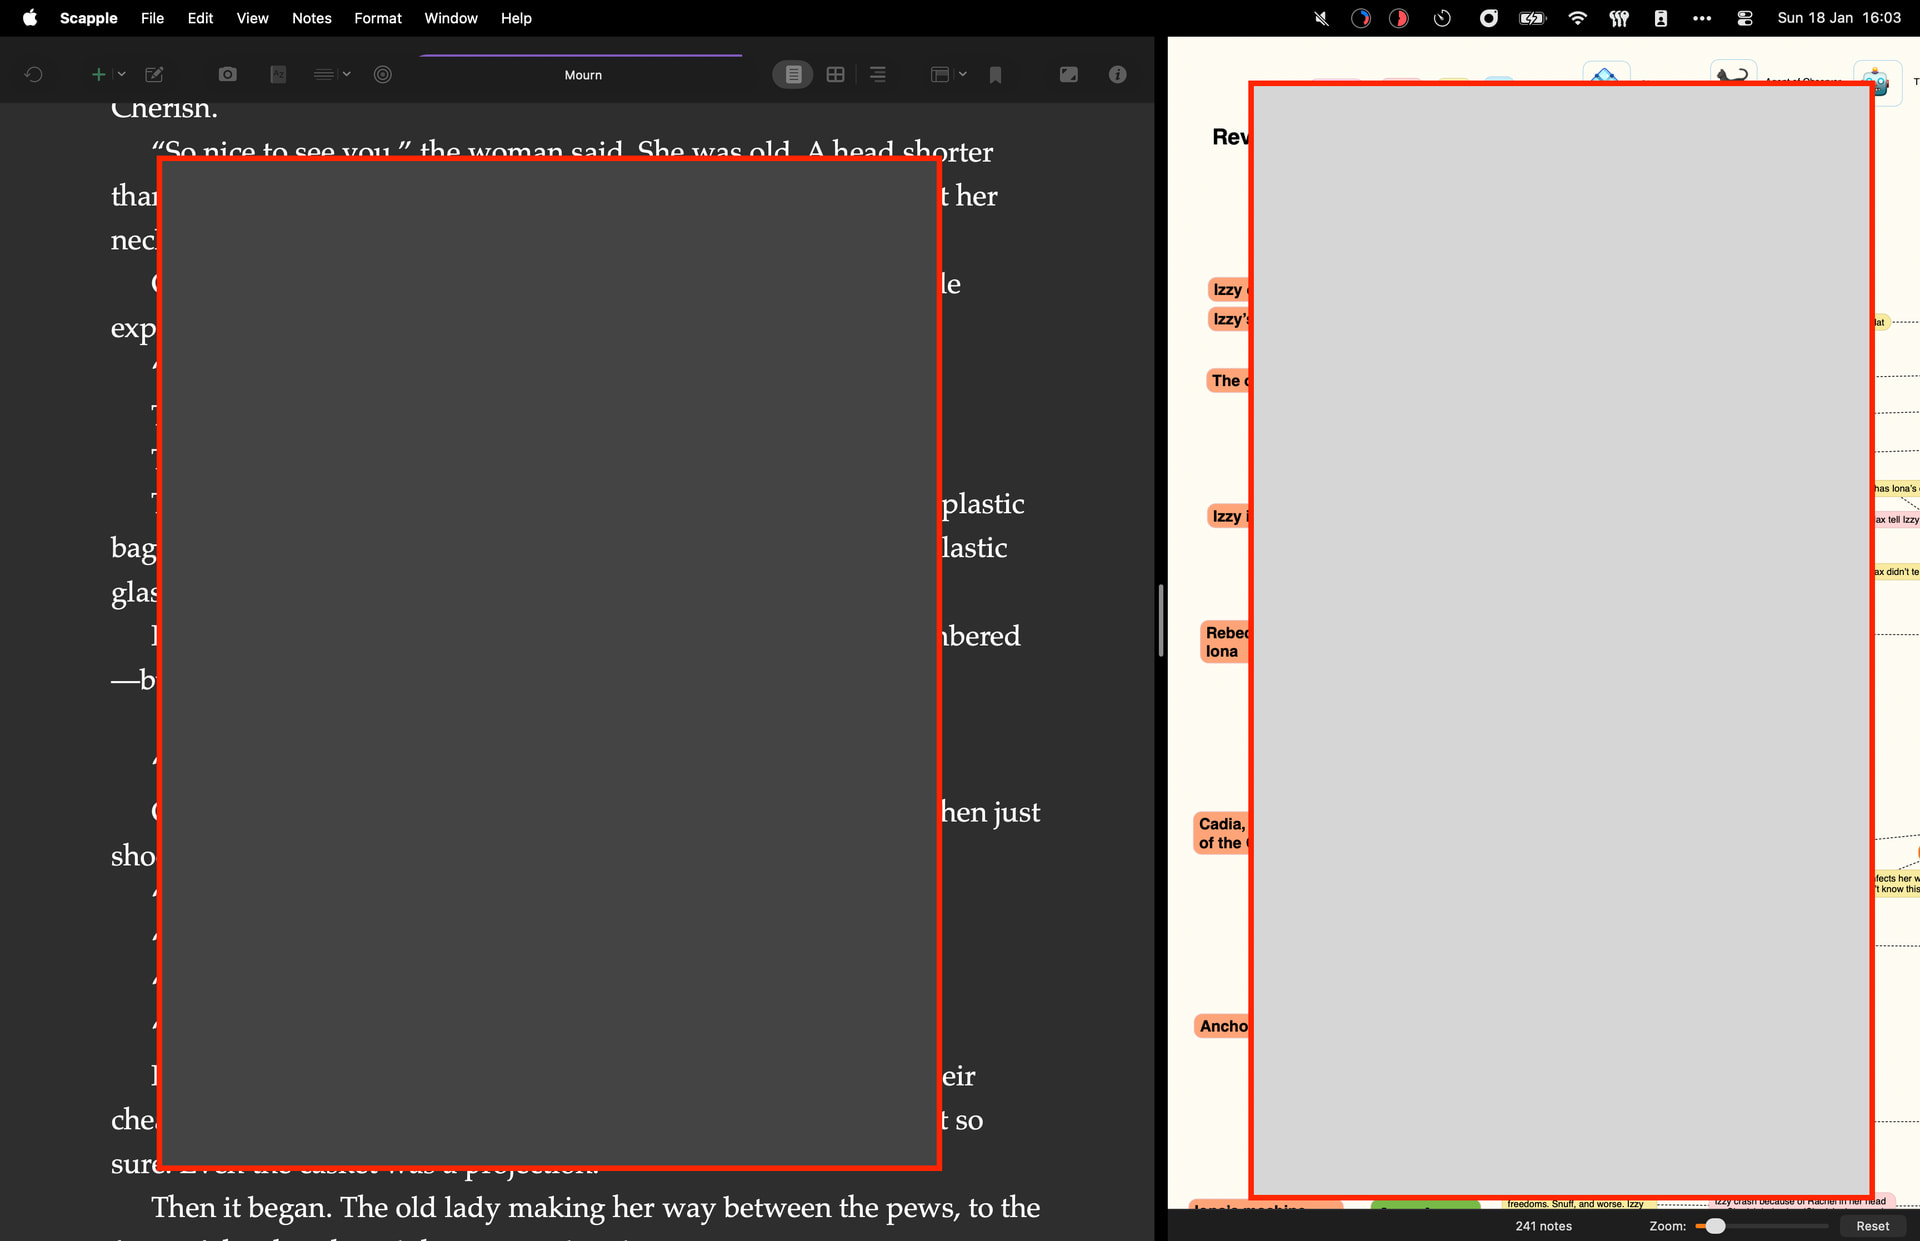Open the label lines dropdown arrow
This screenshot has width=1920, height=1241.
pos(347,75)
